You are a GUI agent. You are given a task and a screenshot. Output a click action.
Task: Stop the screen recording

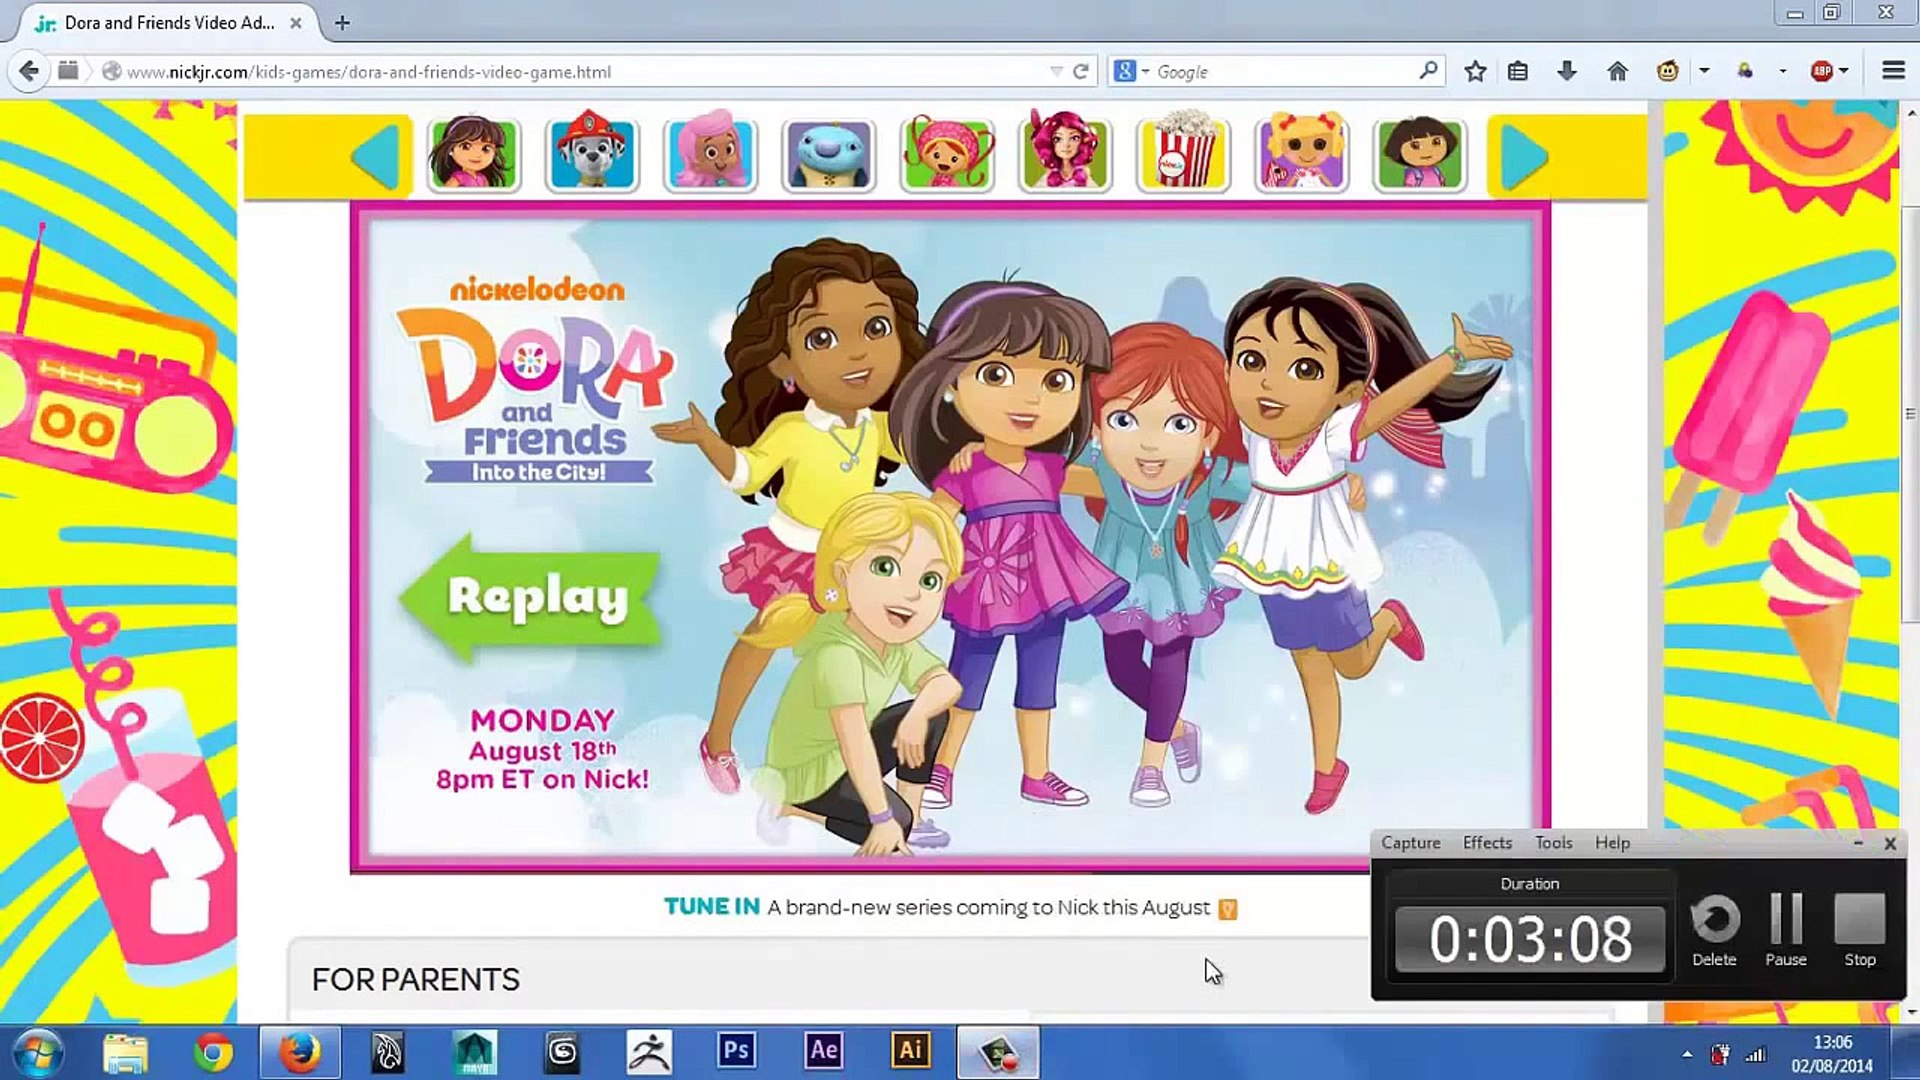coord(1859,930)
